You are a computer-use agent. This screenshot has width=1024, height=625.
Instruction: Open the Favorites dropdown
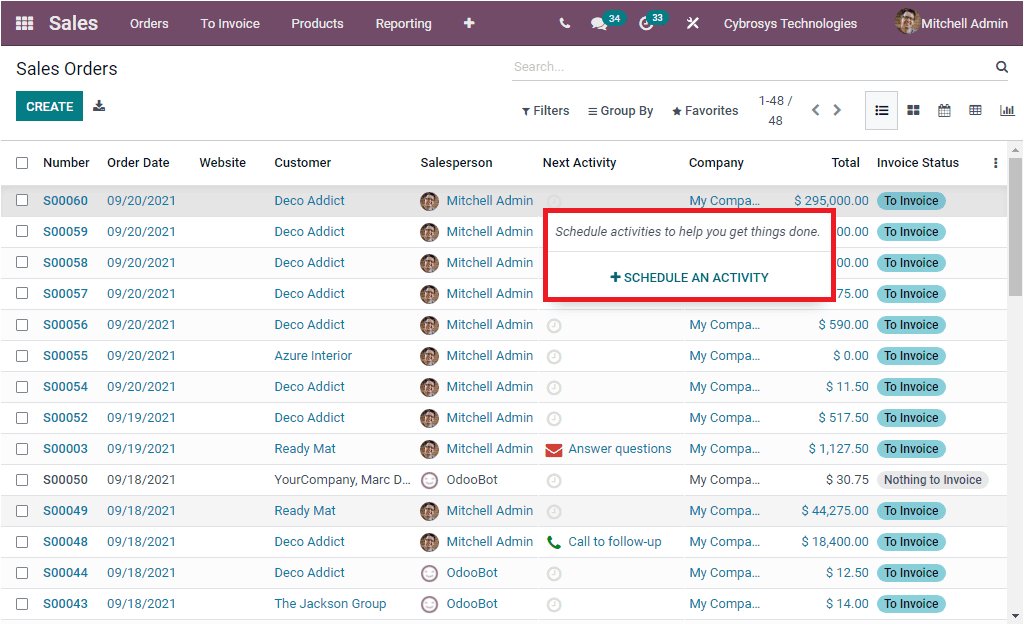point(704,110)
